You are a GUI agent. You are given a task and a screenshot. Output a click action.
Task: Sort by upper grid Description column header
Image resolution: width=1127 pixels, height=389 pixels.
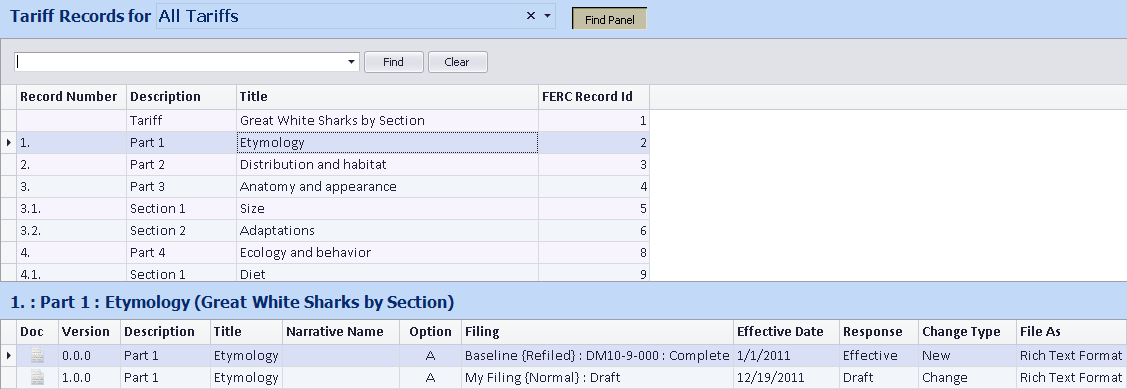(182, 96)
